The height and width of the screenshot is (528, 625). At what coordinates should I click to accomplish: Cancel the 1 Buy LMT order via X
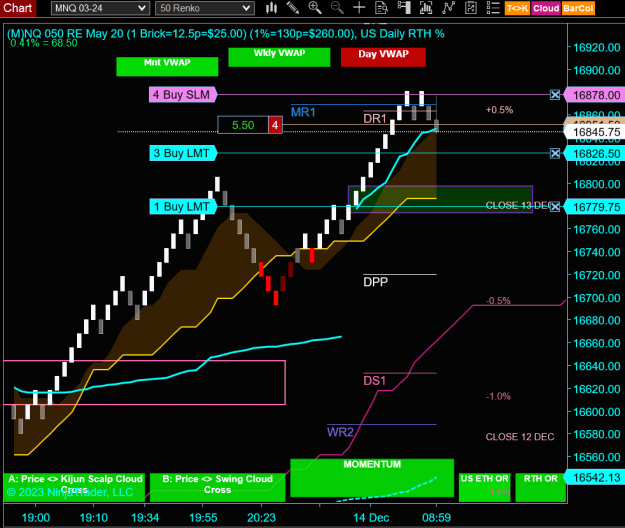click(555, 206)
